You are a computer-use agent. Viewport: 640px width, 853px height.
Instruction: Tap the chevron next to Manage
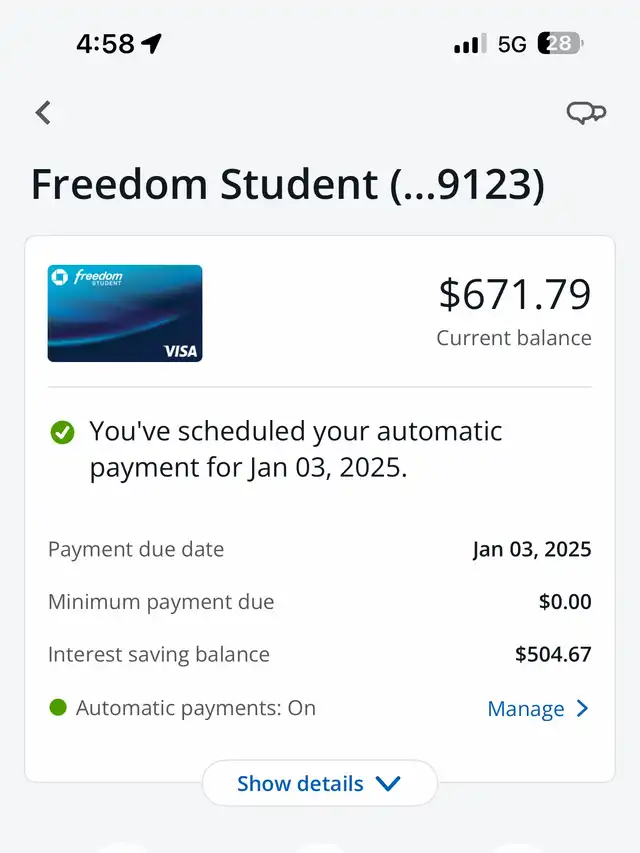[x=583, y=709]
